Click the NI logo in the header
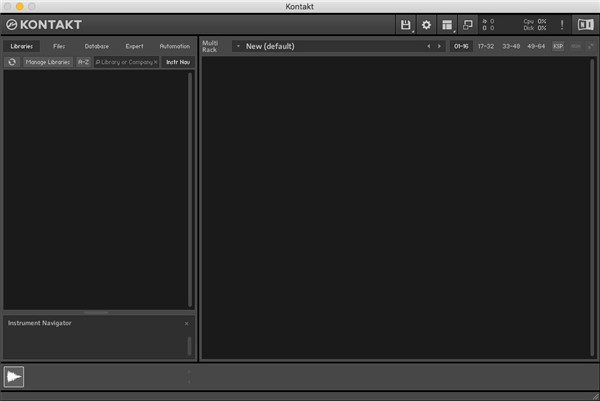Screen dimensions: 600x401 coord(585,25)
